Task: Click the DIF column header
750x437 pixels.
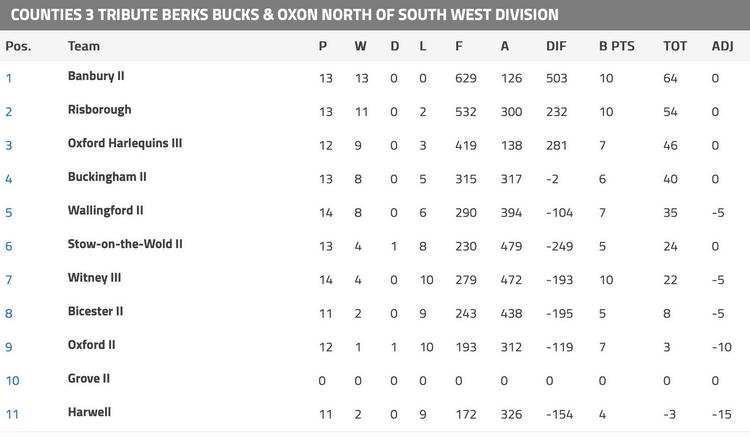Action: tap(556, 46)
